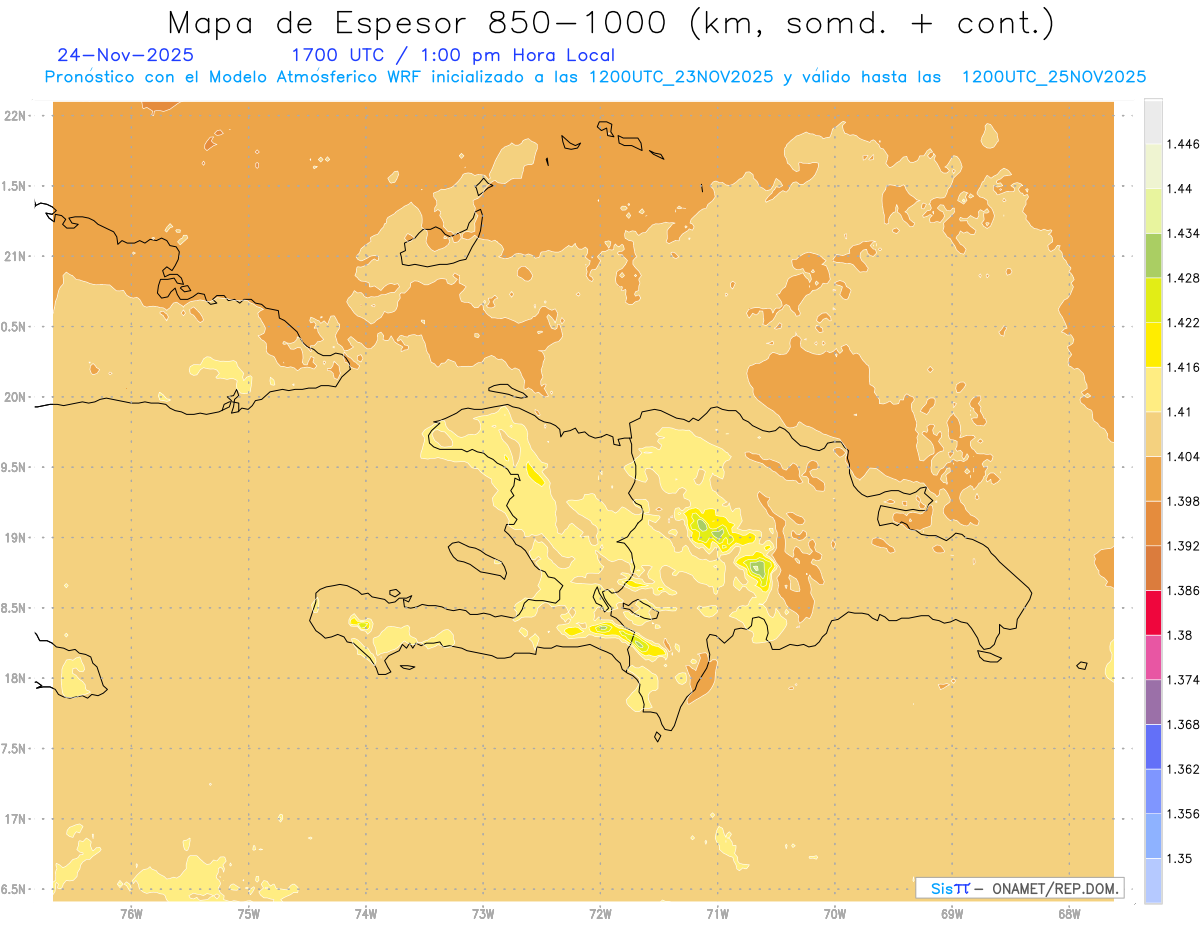Select the green legend swatch below 1.434
Screen dimensions: 1200x927
tap(1153, 255)
